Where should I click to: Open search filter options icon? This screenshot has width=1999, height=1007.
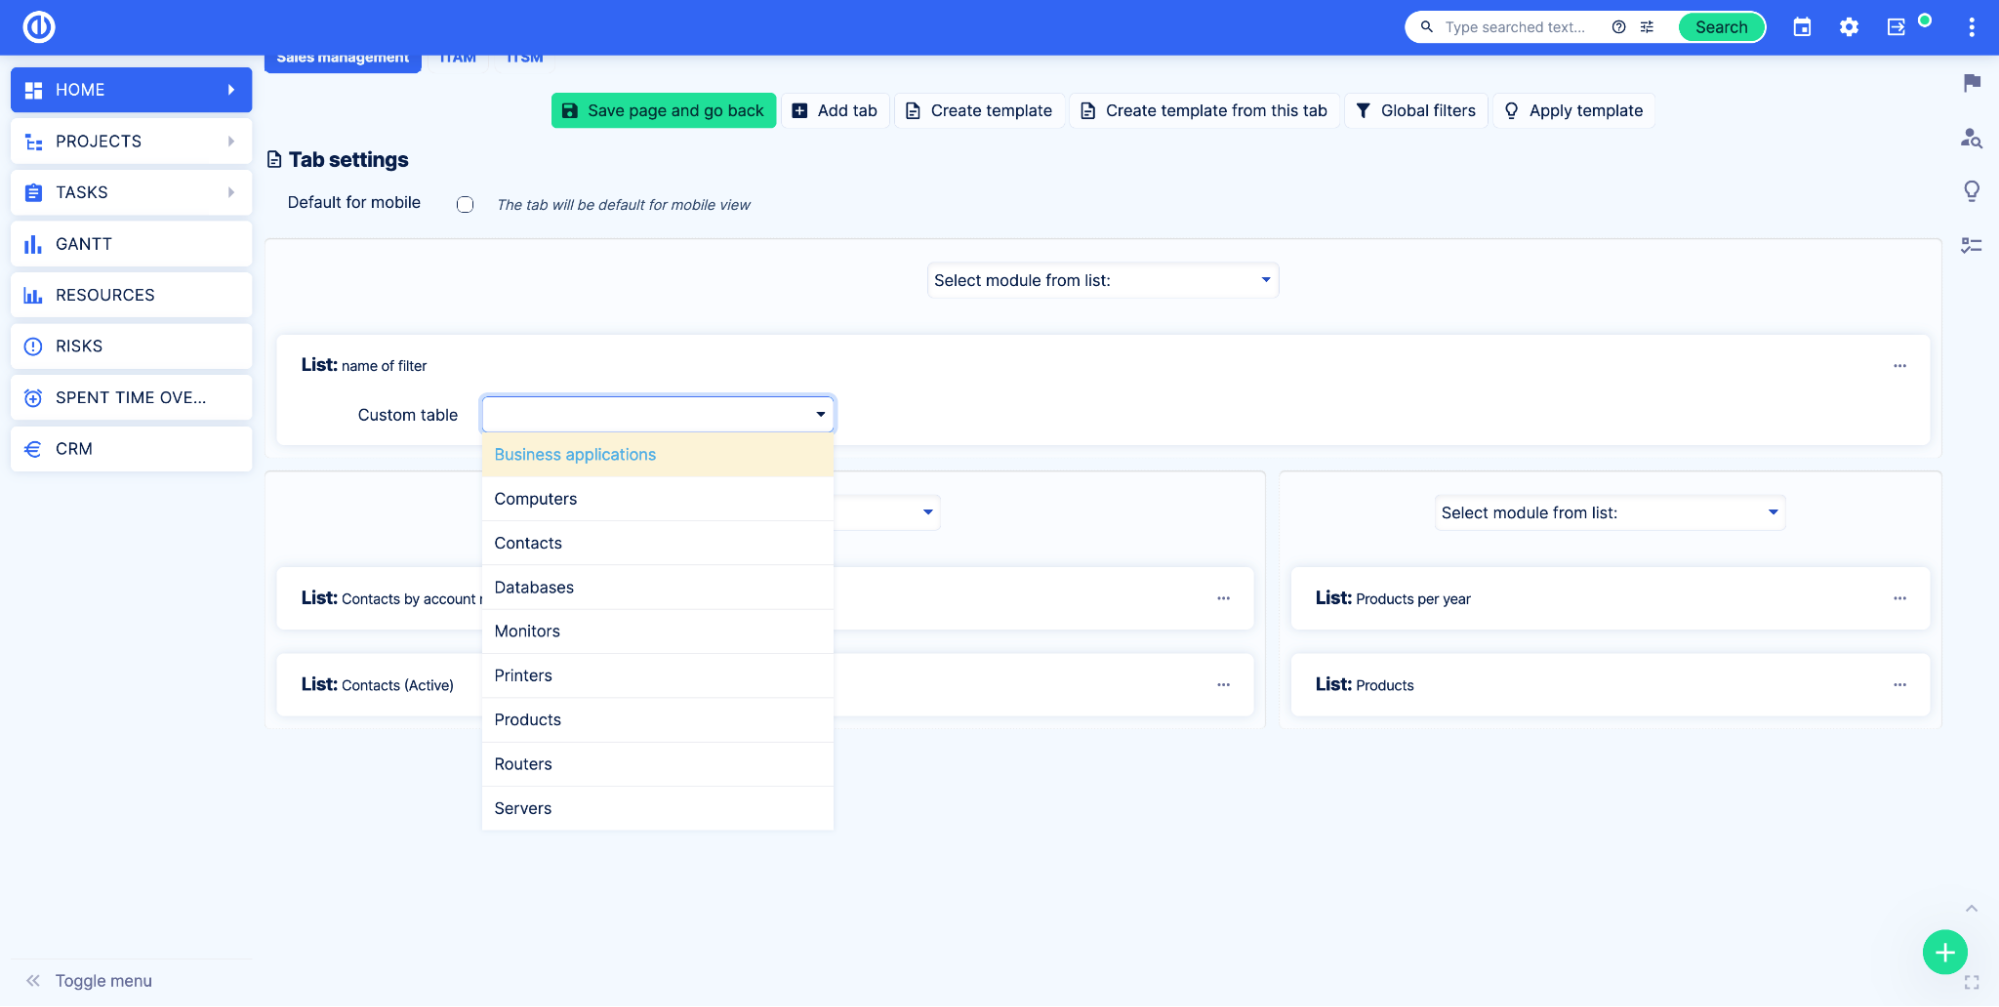(1647, 27)
